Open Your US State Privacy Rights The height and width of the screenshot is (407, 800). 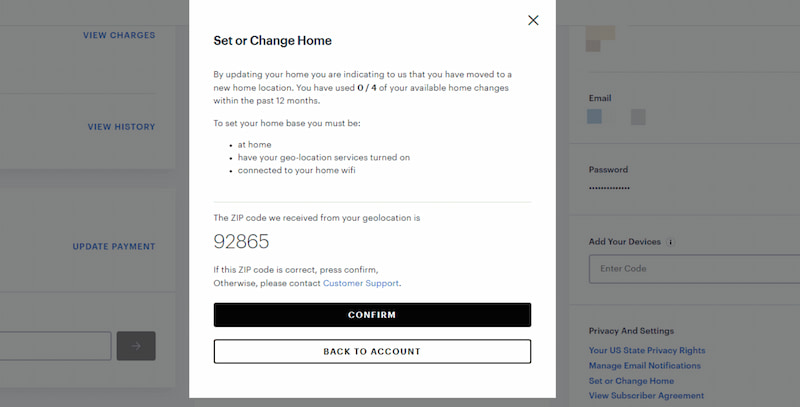click(647, 350)
